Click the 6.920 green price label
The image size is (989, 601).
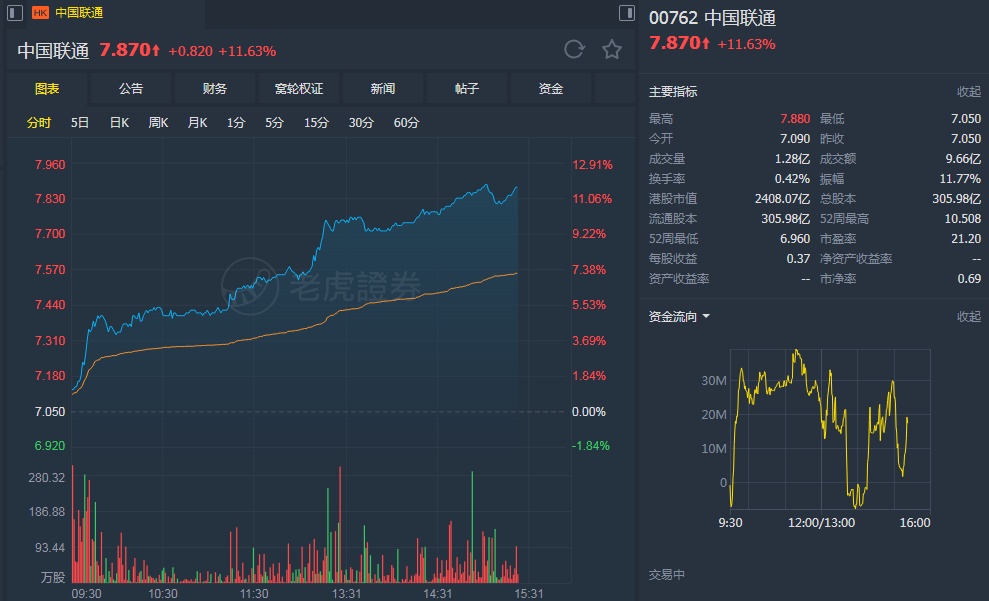point(50,446)
